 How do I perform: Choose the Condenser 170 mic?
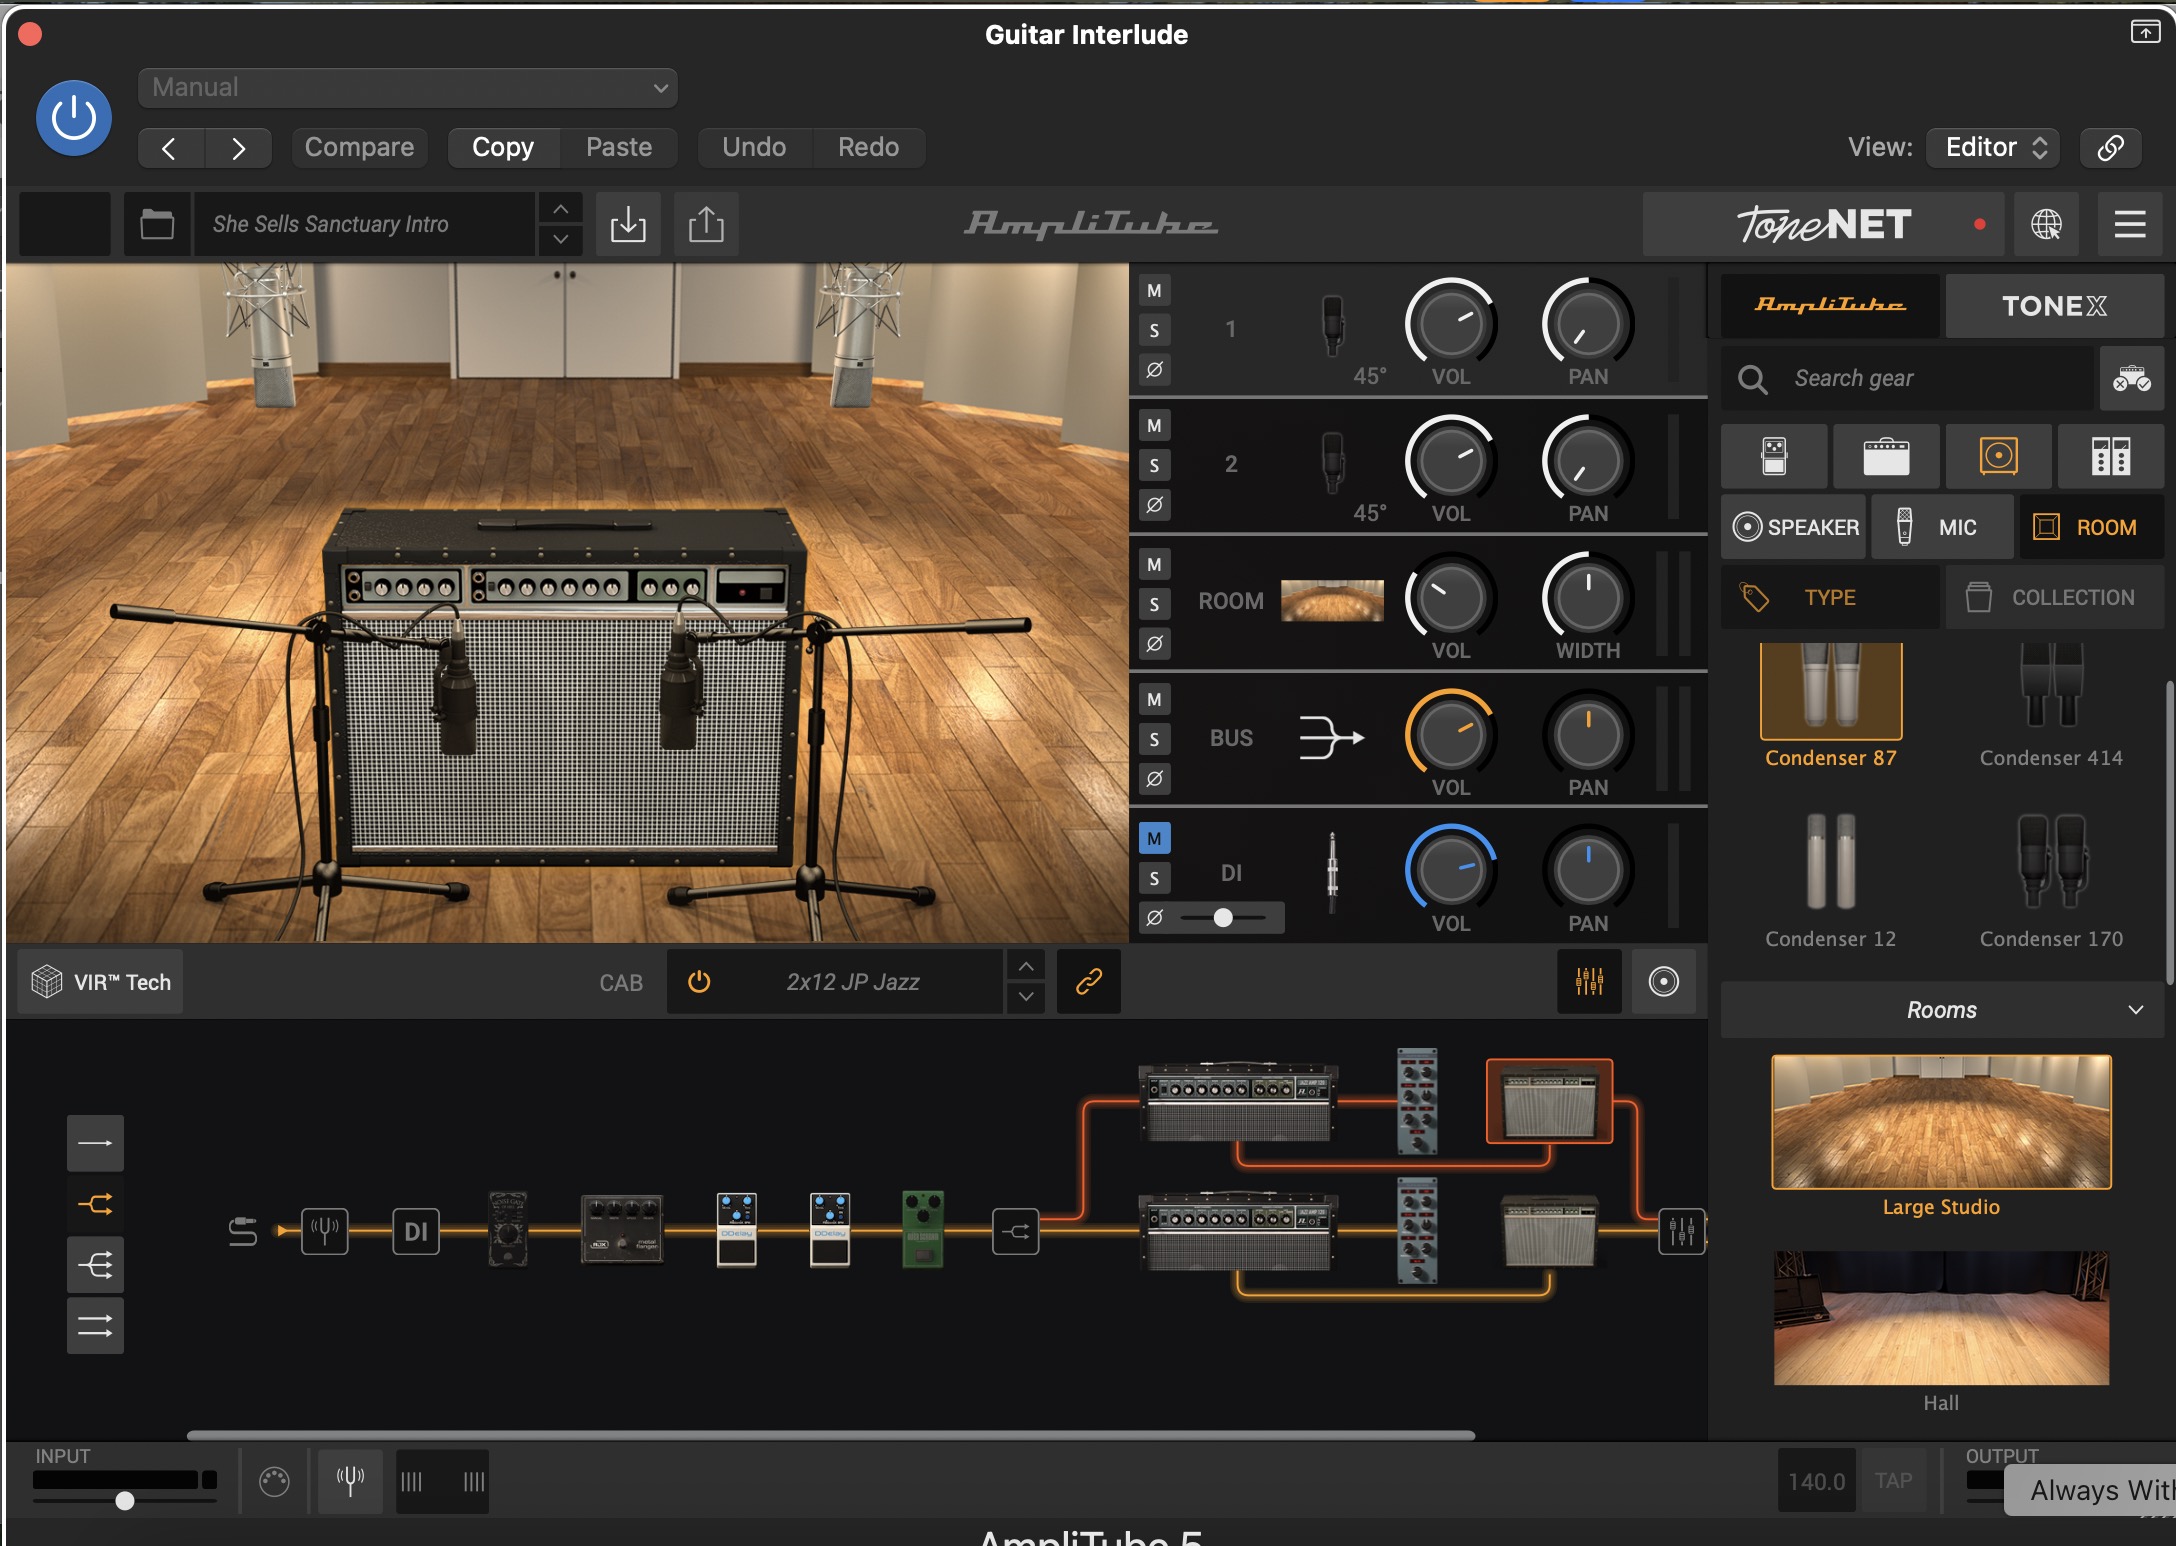pyautogui.click(x=2051, y=880)
